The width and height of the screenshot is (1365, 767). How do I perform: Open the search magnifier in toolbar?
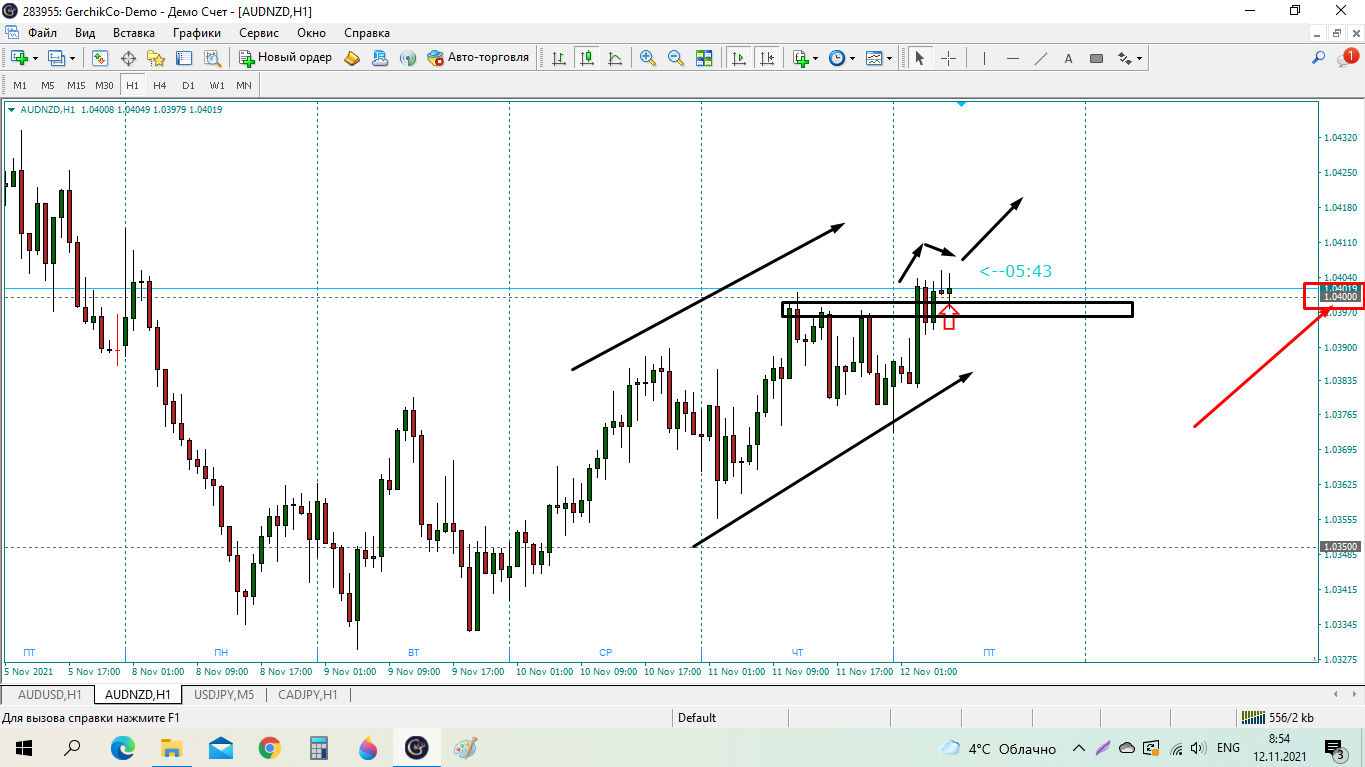1319,58
